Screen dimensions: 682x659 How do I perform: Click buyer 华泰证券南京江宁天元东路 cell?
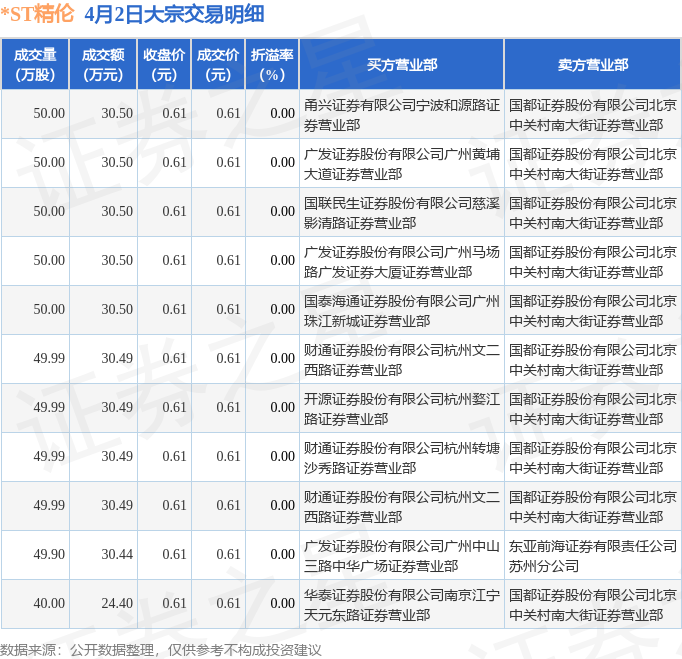pos(401,604)
